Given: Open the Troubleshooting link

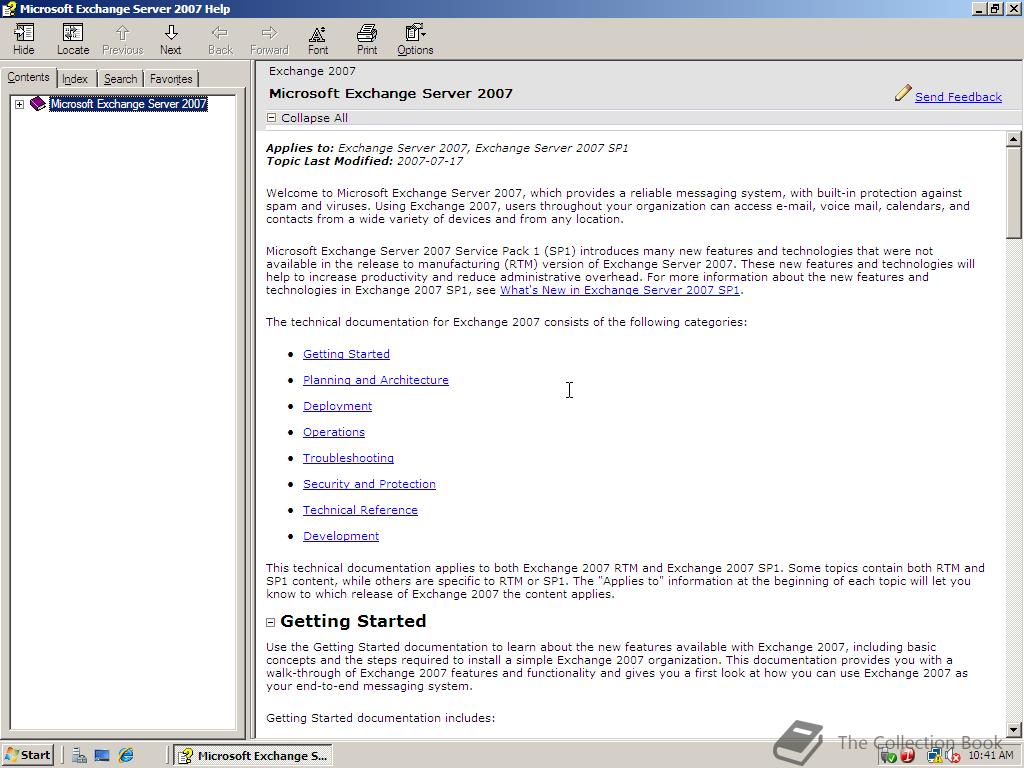Looking at the screenshot, I should (x=348, y=458).
